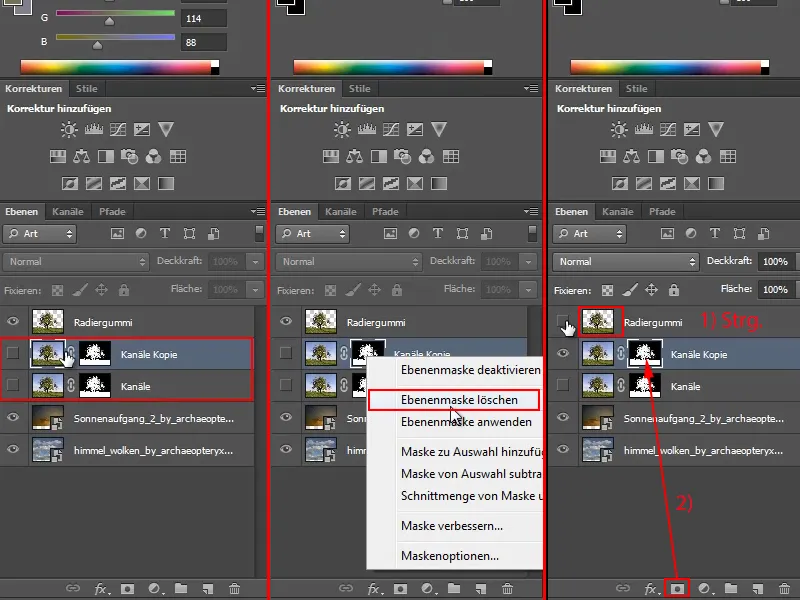800x600 pixels.
Task: Delete layer with trash icon, left panel
Action: coord(234,589)
